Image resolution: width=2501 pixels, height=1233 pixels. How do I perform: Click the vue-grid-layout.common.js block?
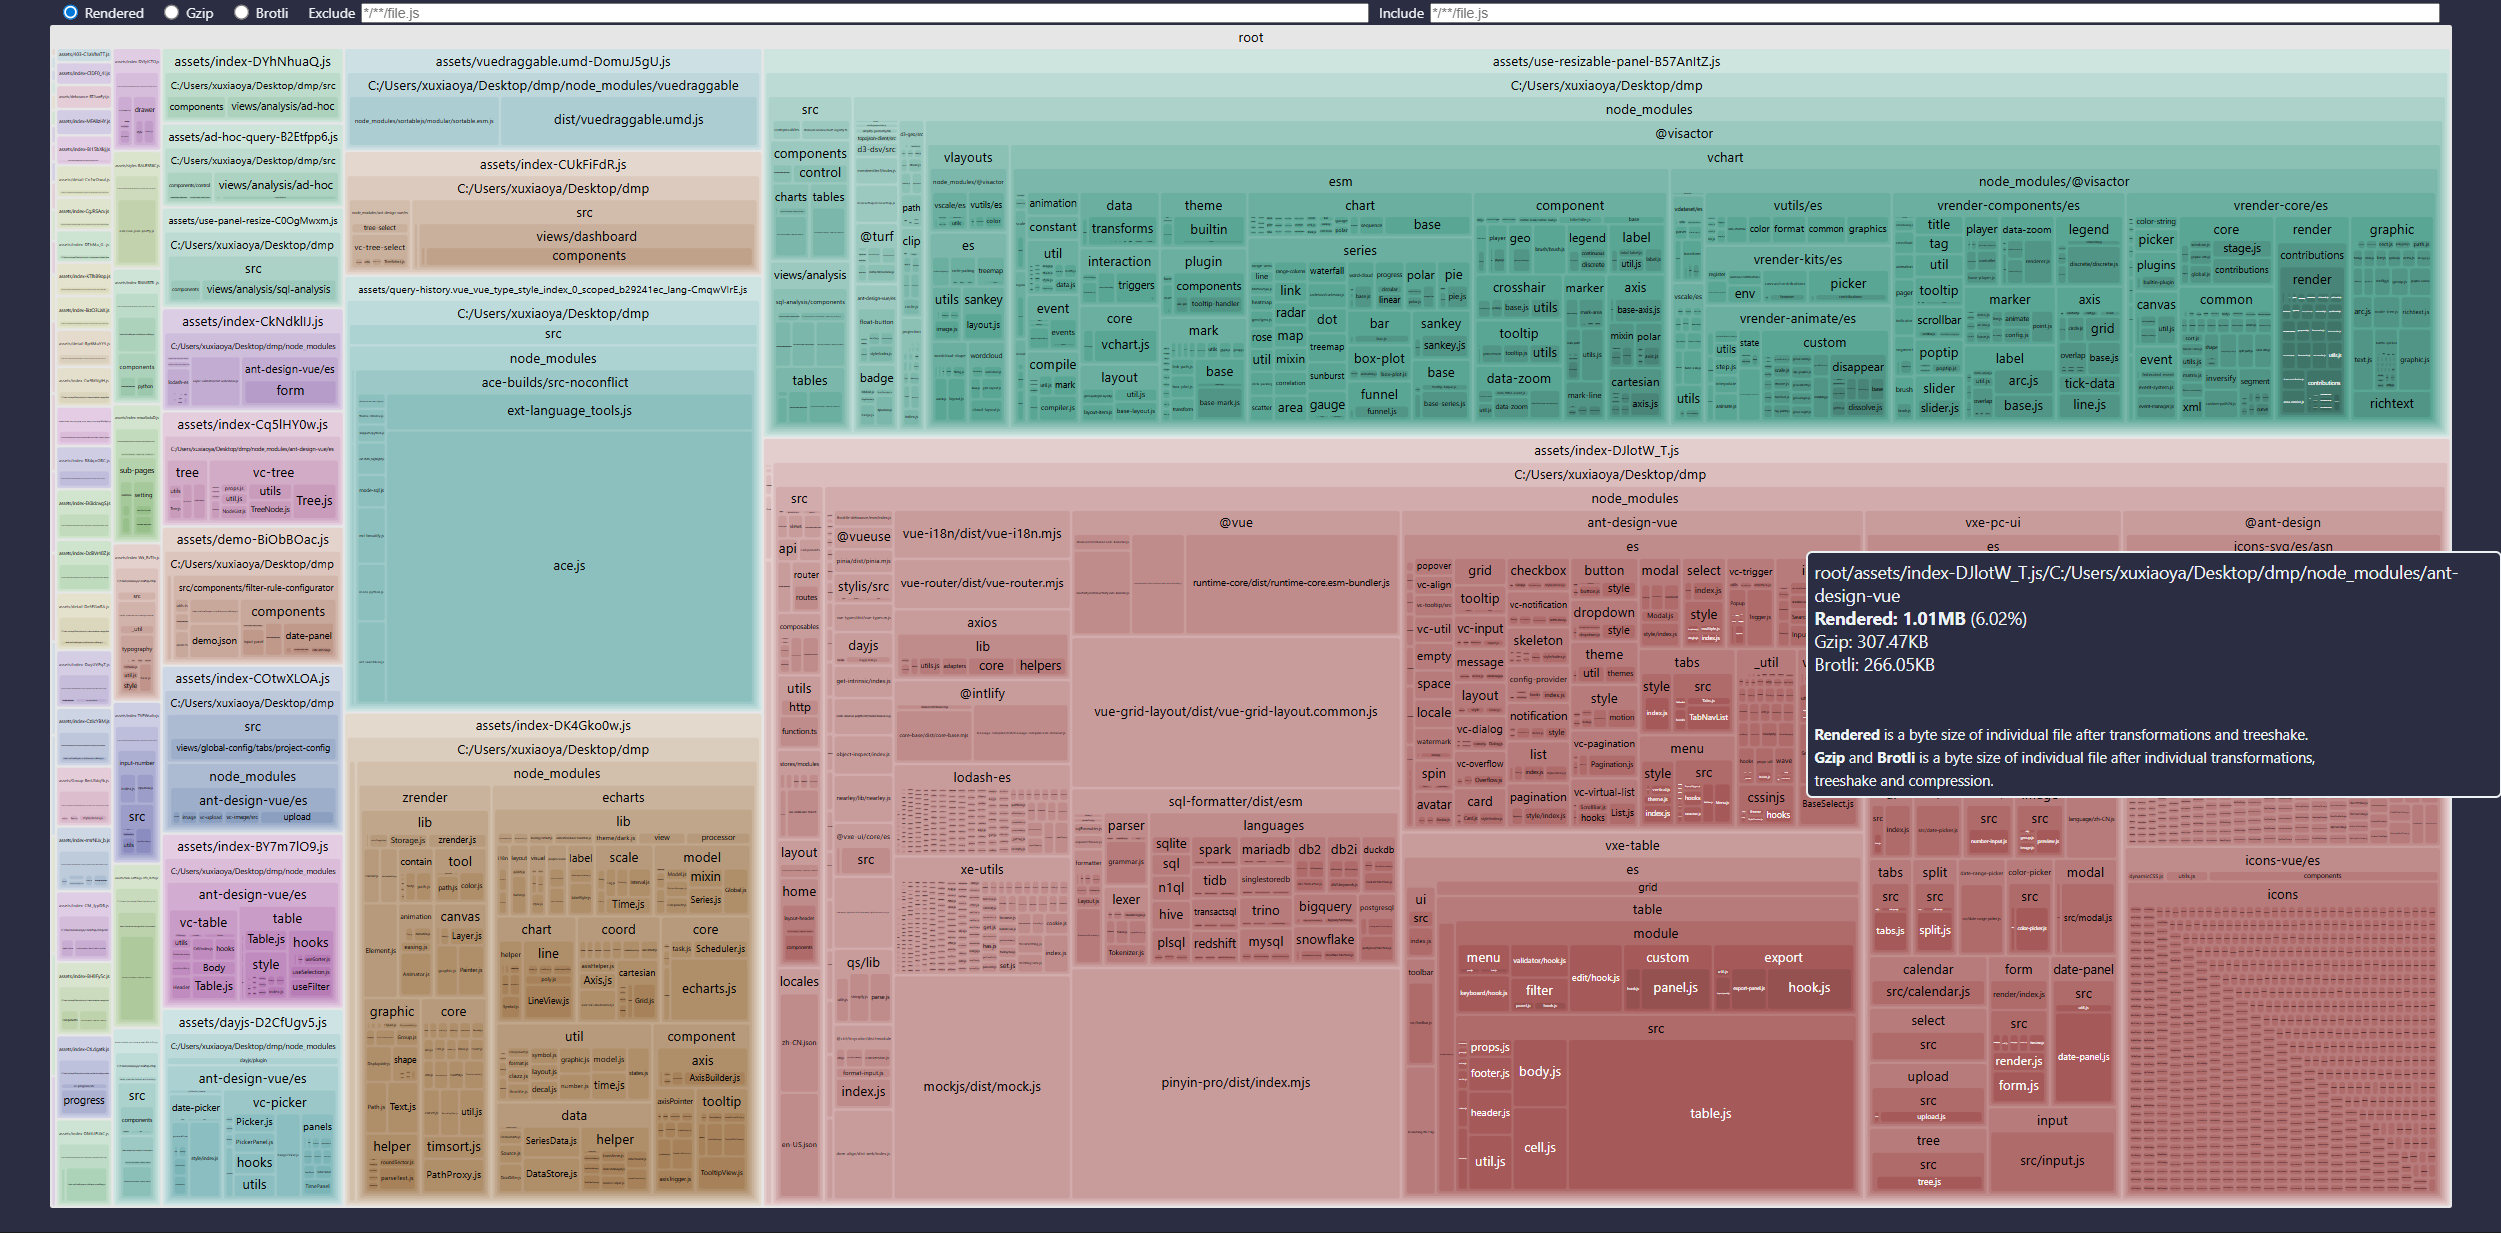pos(1235,712)
